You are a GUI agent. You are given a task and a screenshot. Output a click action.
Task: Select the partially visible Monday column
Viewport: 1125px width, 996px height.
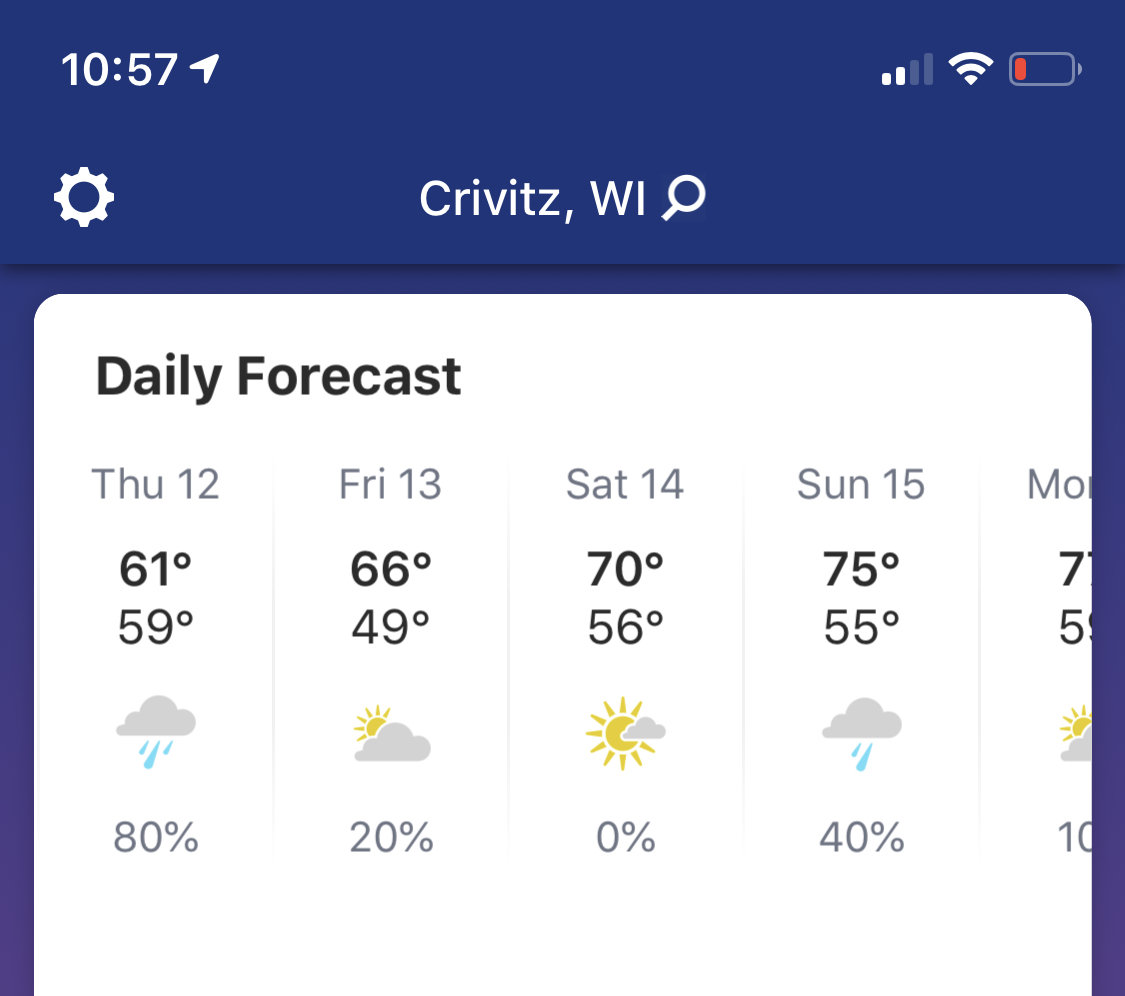pyautogui.click(x=1036, y=660)
